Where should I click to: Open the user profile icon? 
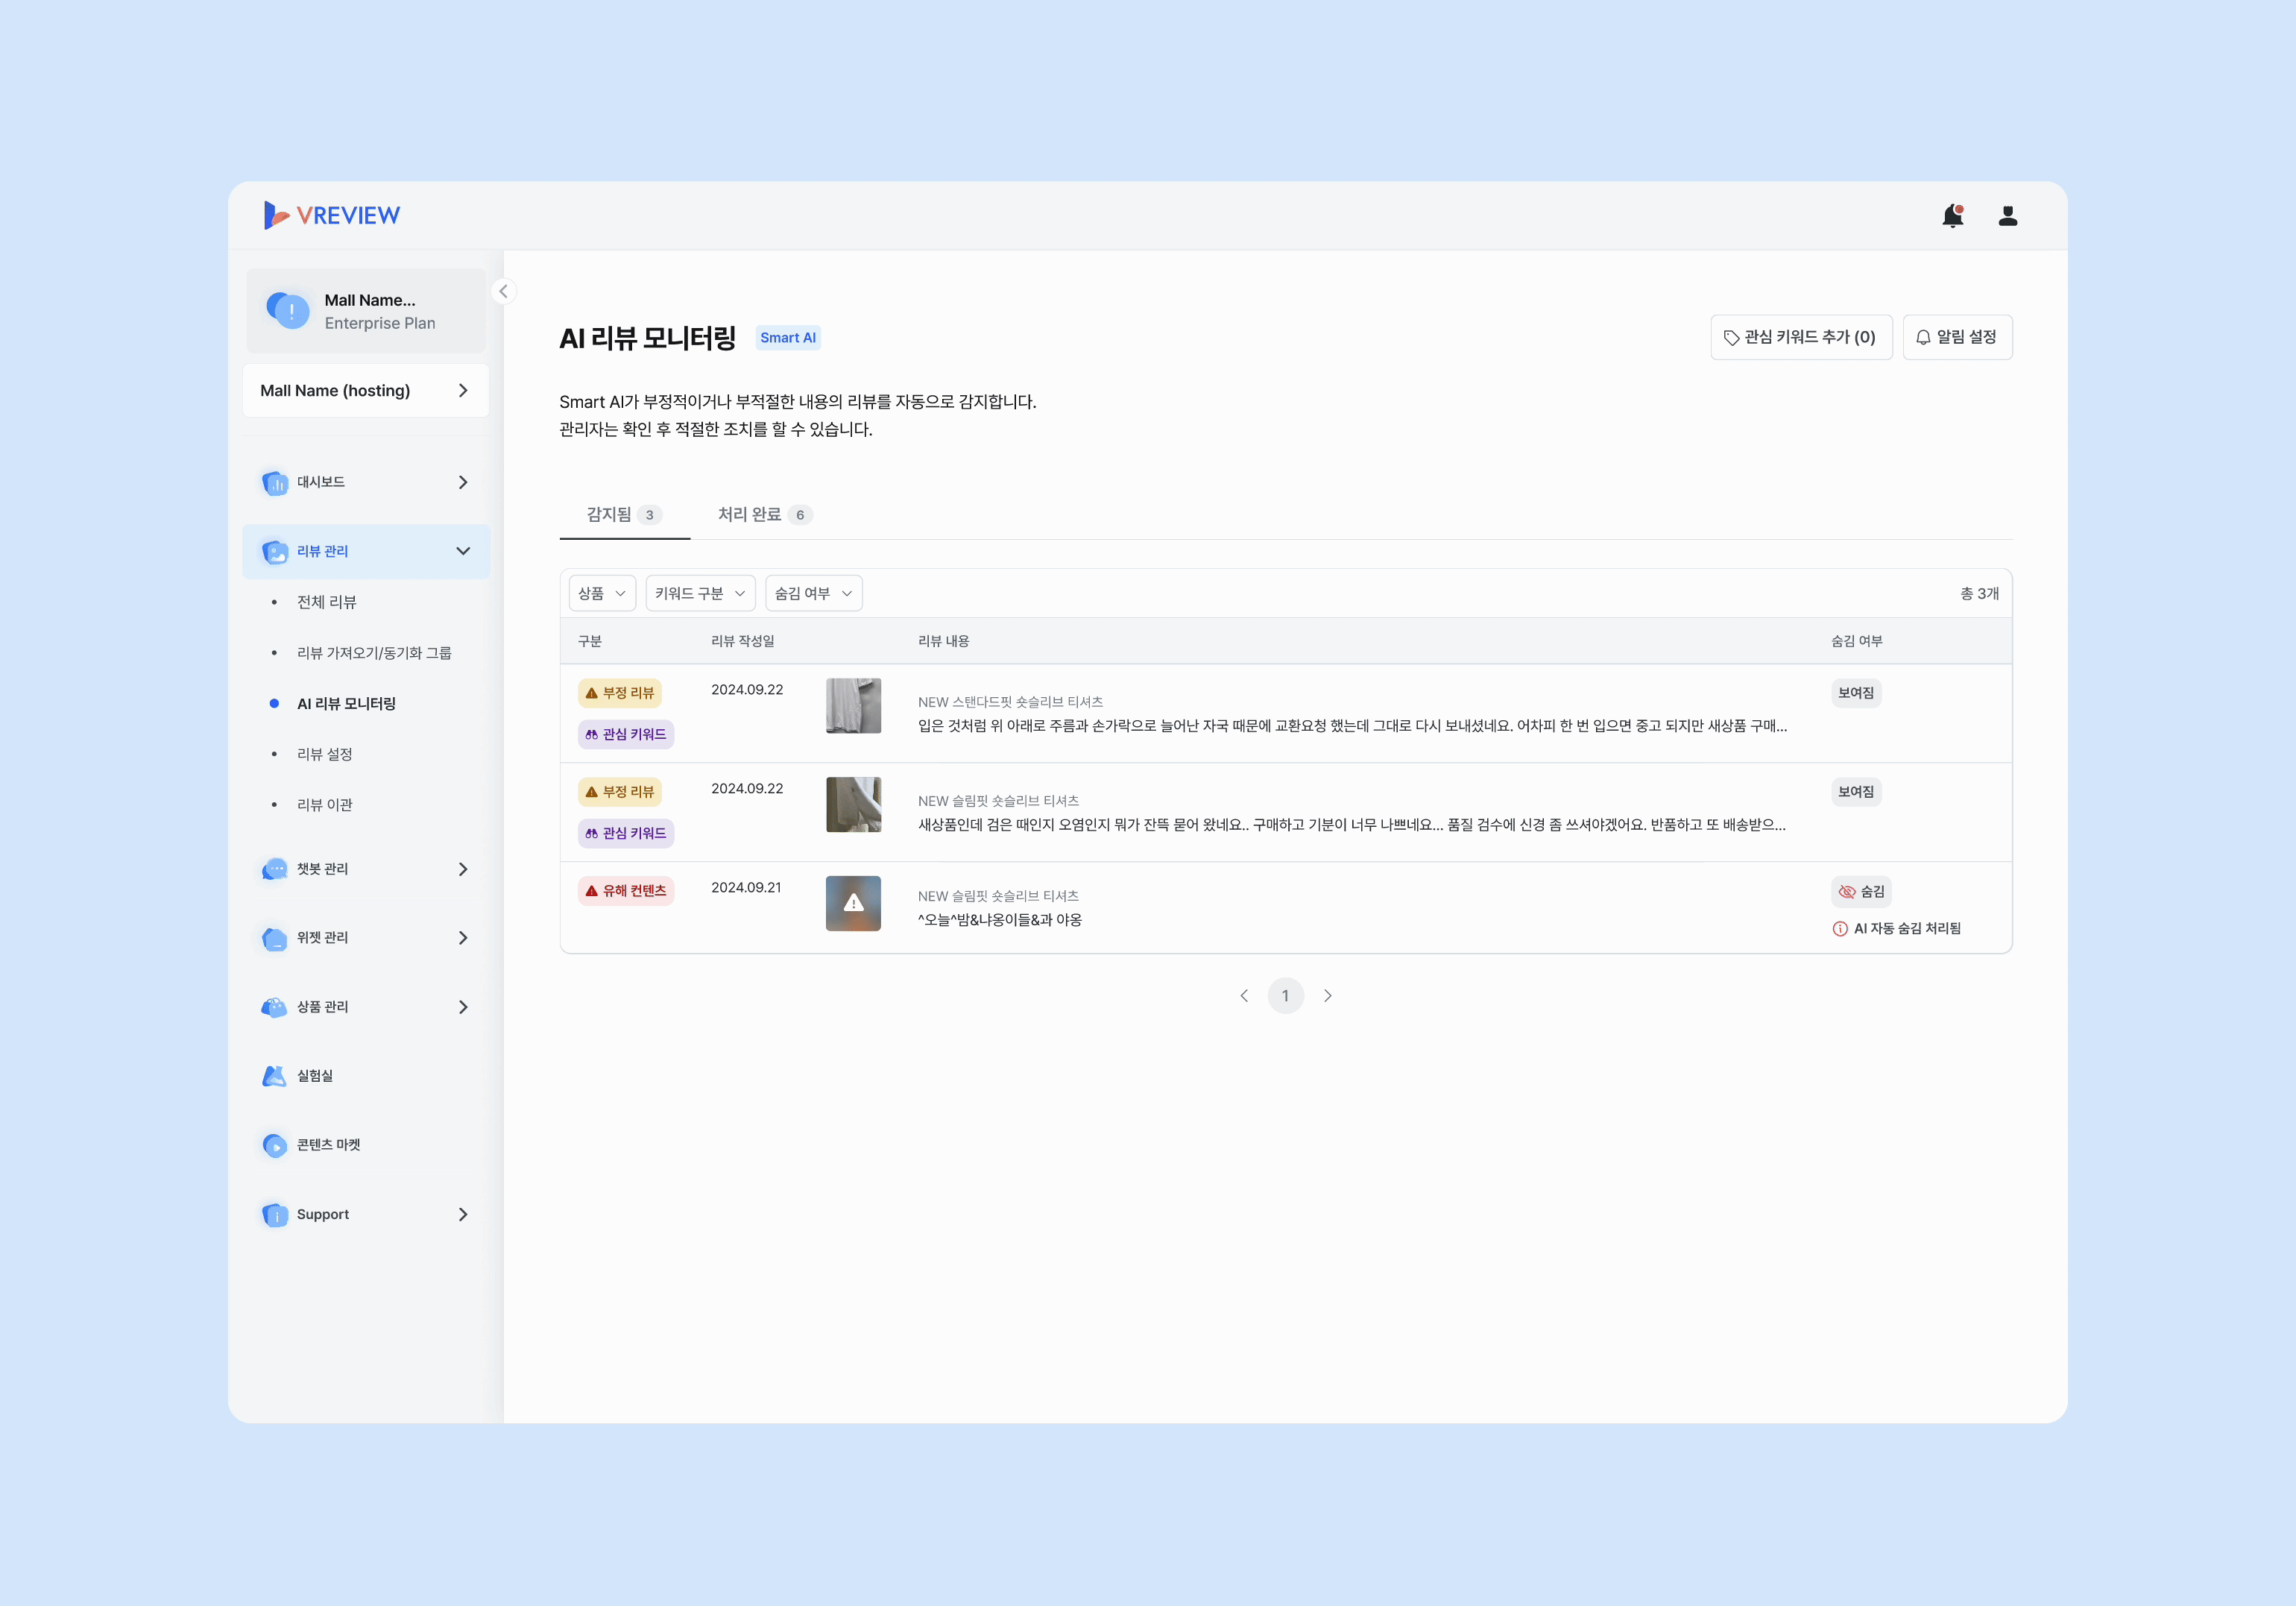point(2007,216)
